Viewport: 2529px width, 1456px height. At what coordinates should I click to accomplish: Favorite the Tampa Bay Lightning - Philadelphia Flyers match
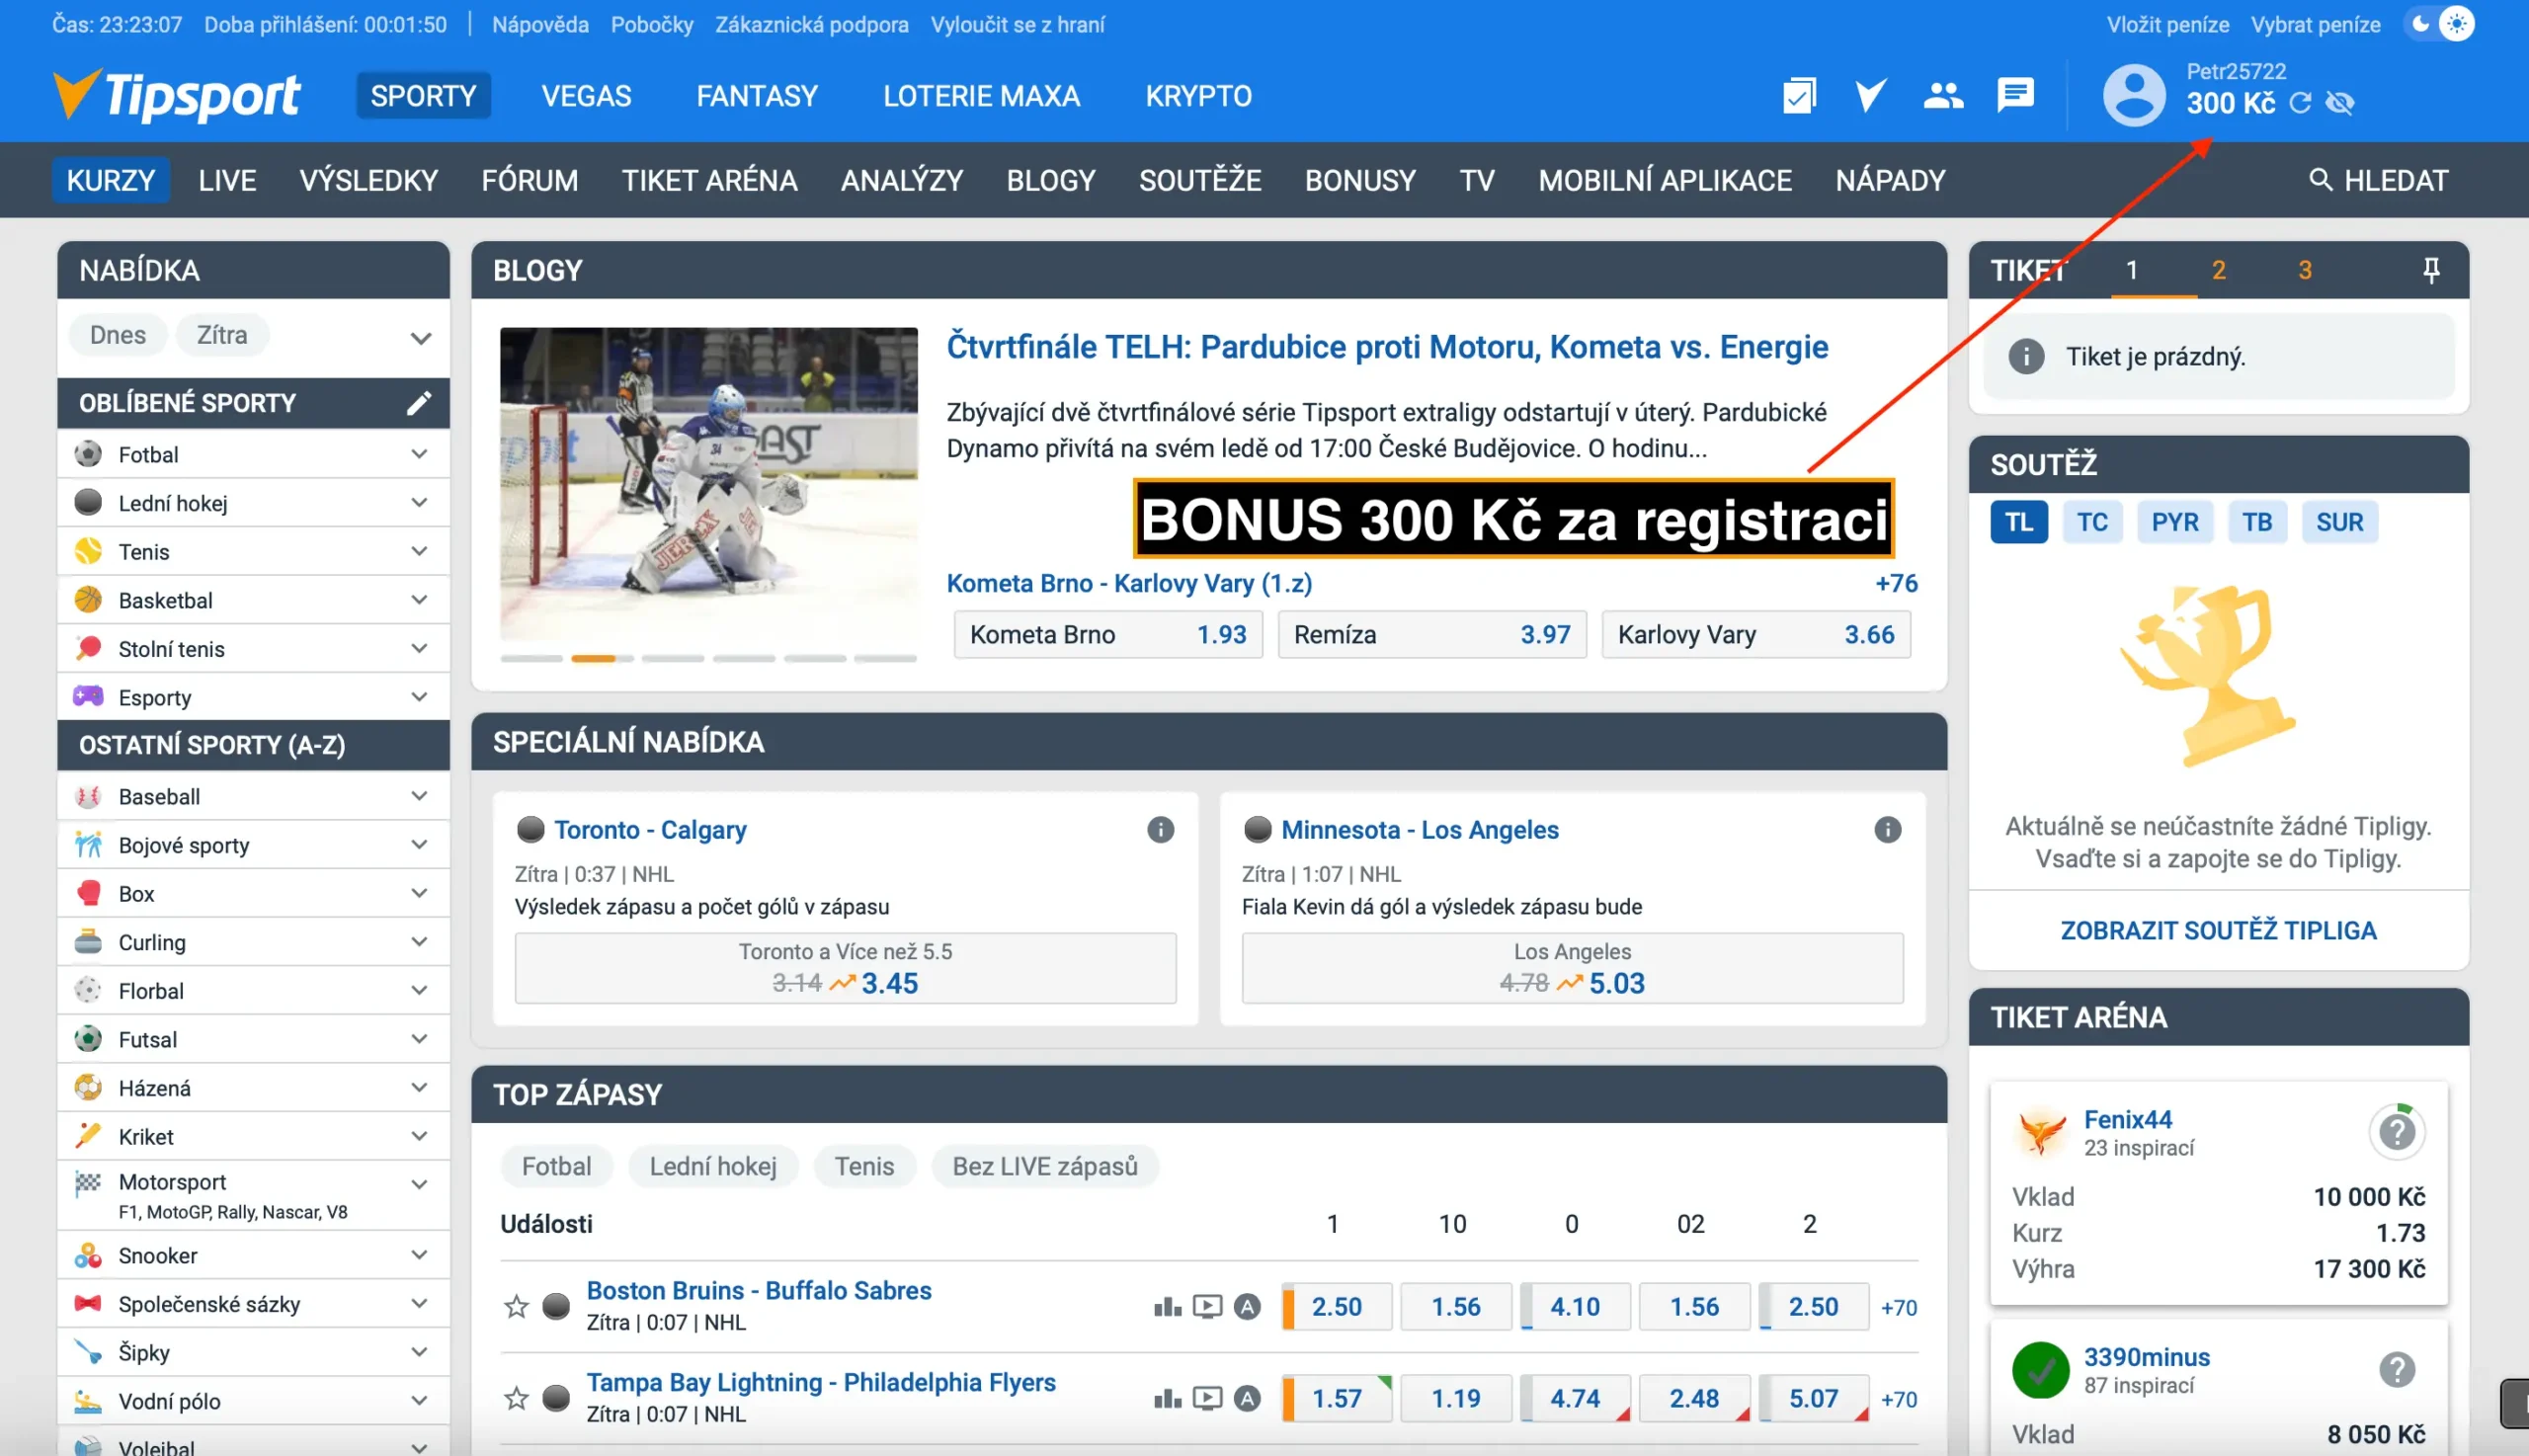tap(516, 1398)
